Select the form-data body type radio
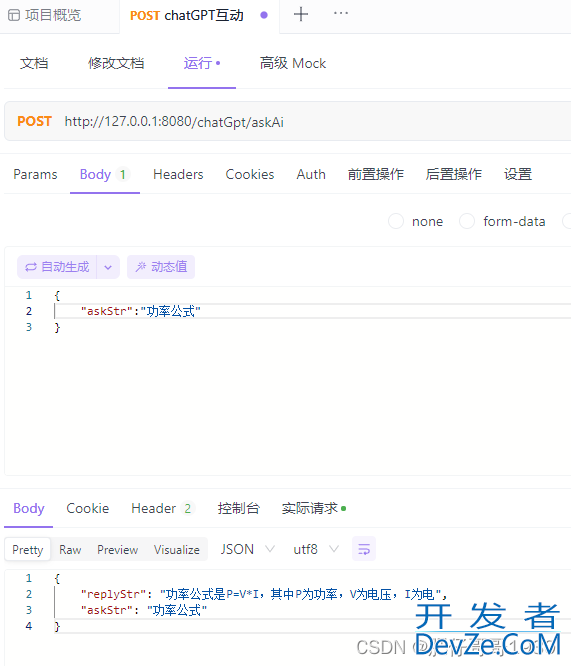Screen dimensions: 571x666 (467, 221)
